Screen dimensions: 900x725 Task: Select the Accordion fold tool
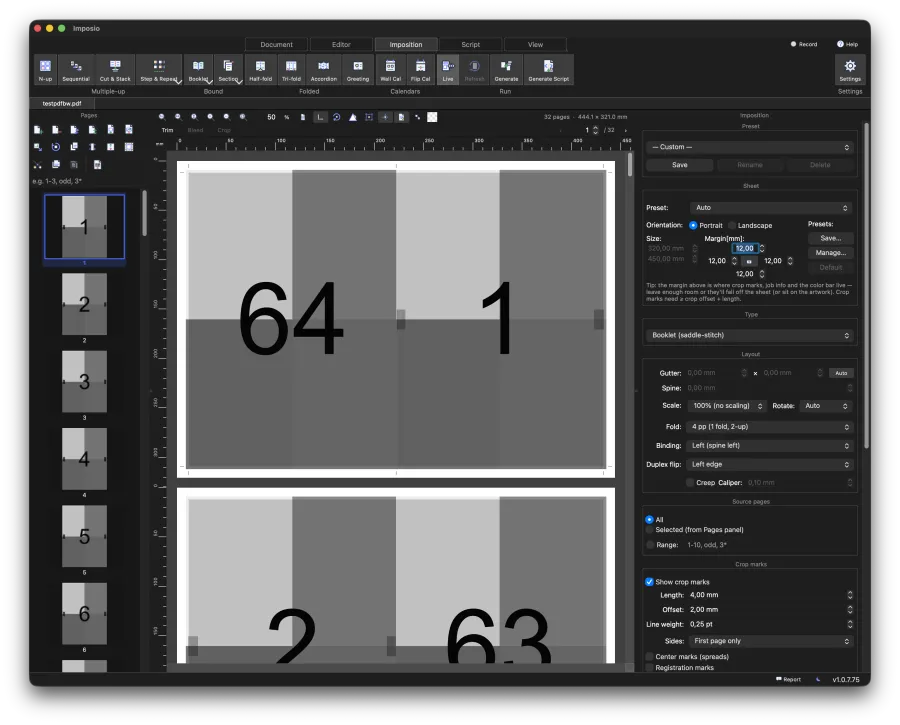pyautogui.click(x=324, y=70)
